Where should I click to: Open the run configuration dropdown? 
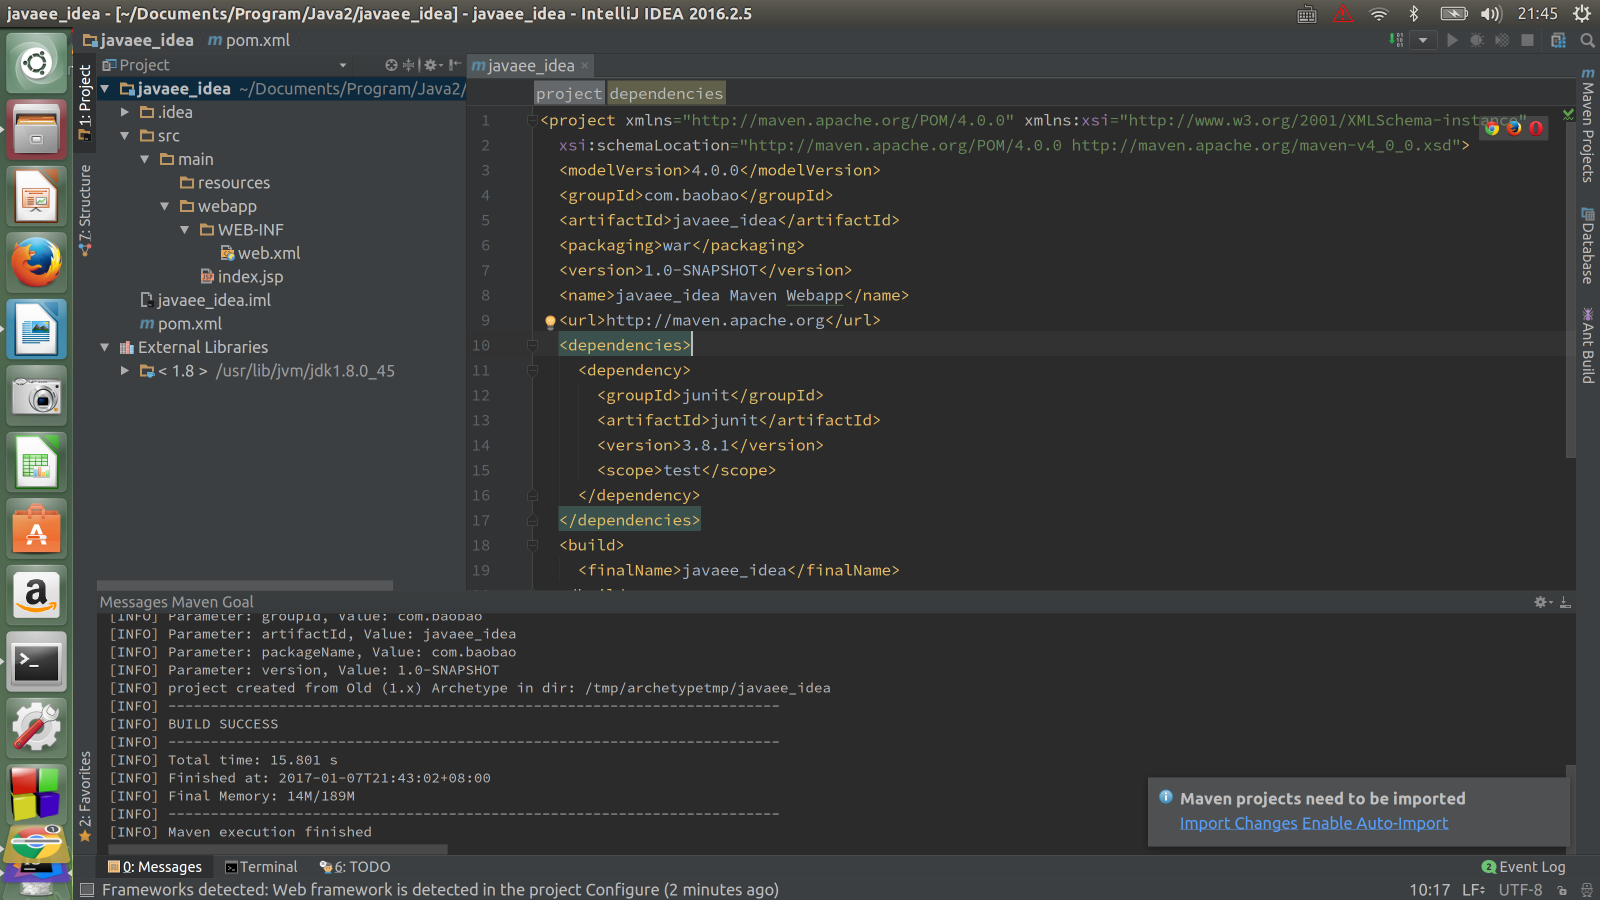[1423, 40]
